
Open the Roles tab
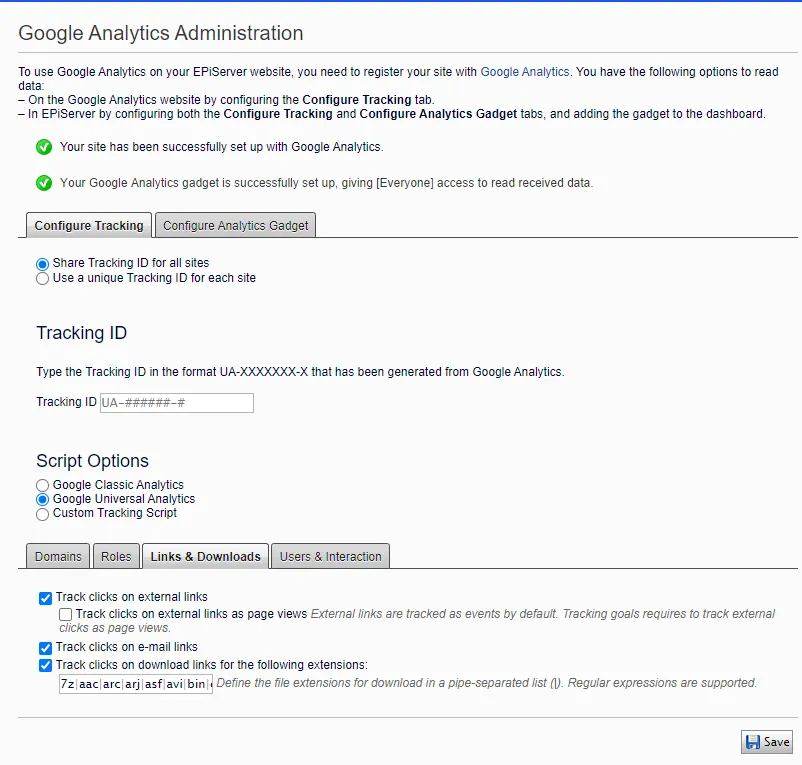click(x=116, y=556)
